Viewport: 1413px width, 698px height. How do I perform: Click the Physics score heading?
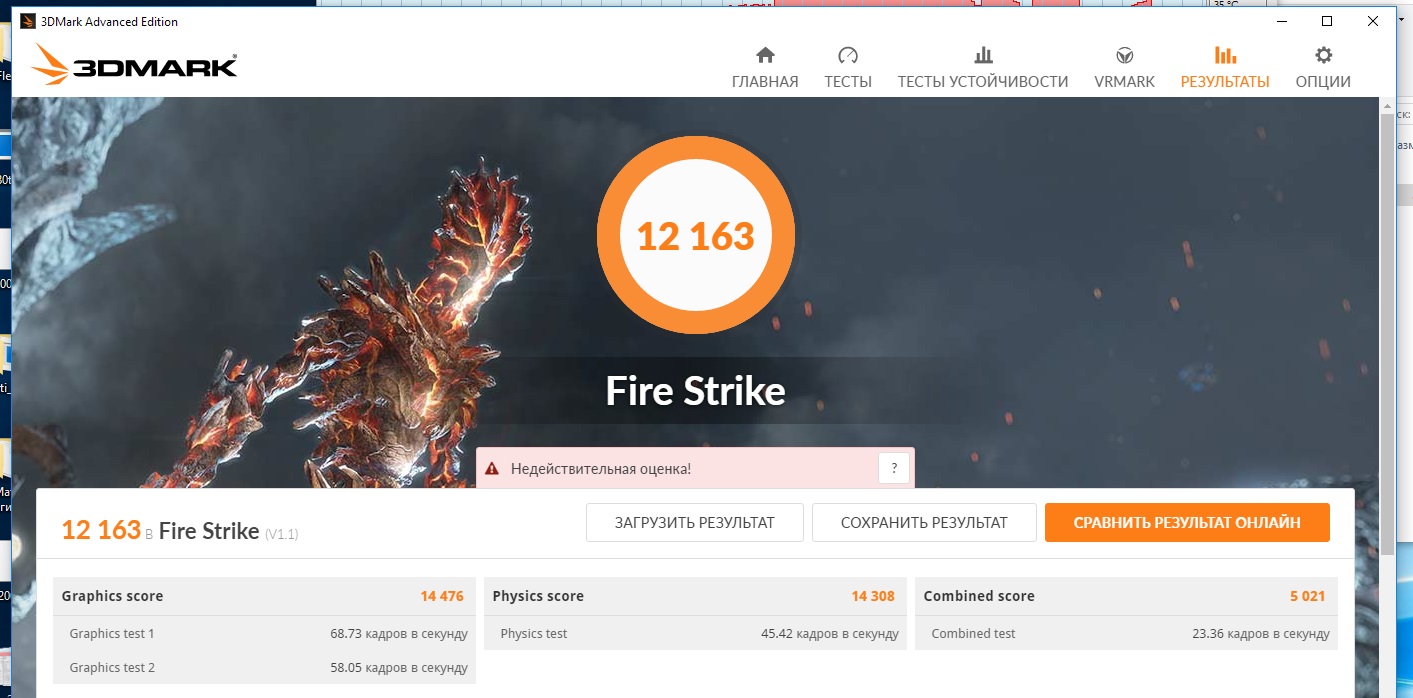click(538, 596)
